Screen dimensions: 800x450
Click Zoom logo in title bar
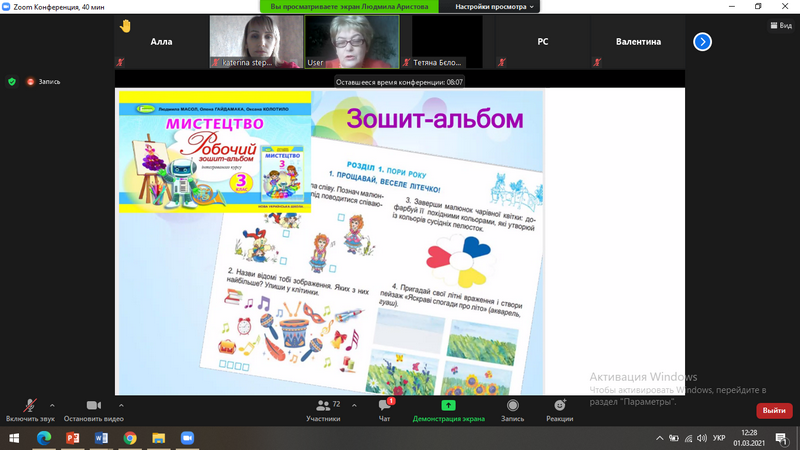(x=6, y=7)
